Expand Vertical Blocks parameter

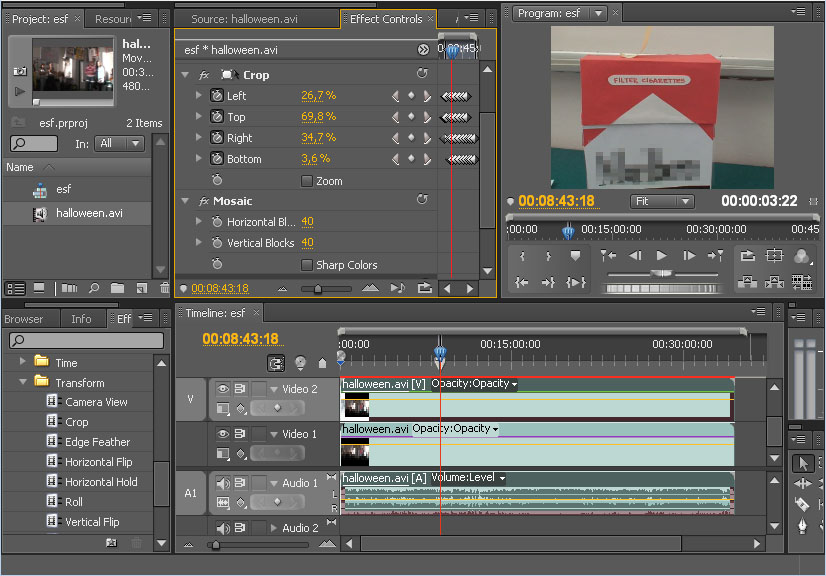pyautogui.click(x=199, y=242)
